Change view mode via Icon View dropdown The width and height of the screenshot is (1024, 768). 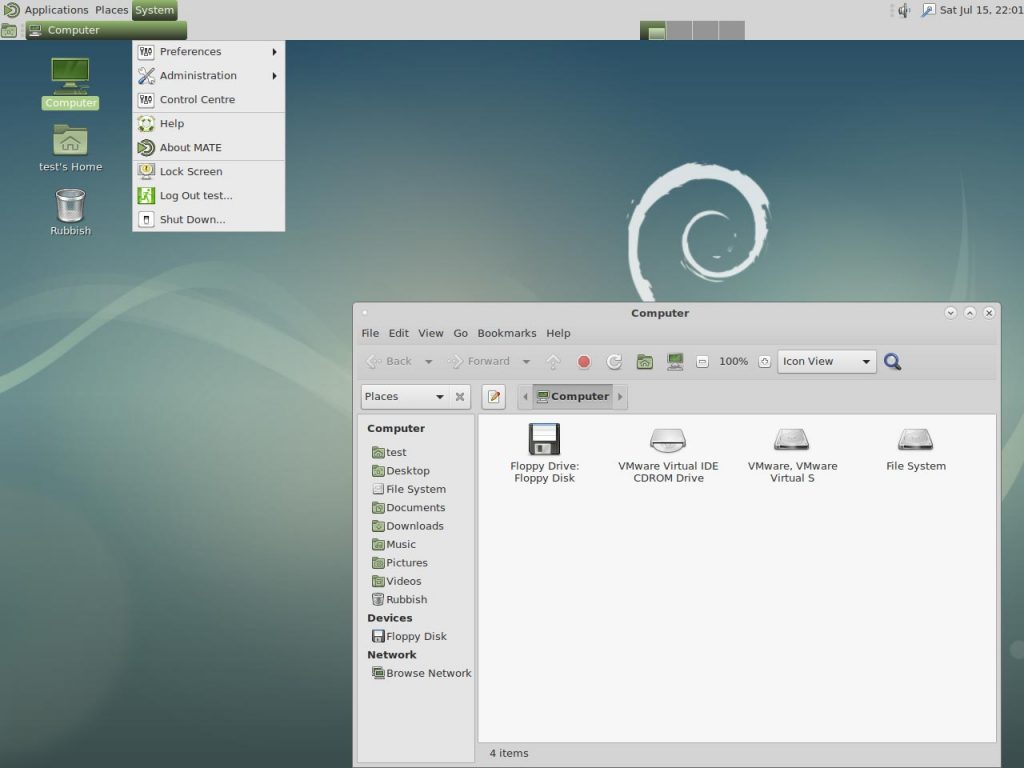[x=826, y=361]
